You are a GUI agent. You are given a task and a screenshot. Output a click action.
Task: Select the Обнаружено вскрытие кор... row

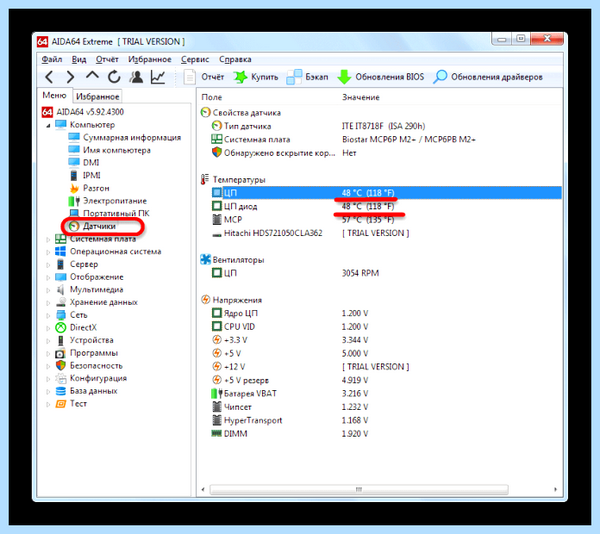(x=381, y=153)
